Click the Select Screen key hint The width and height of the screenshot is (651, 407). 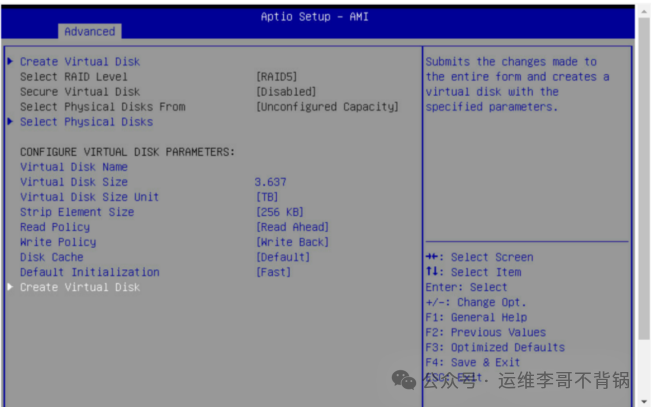479,257
